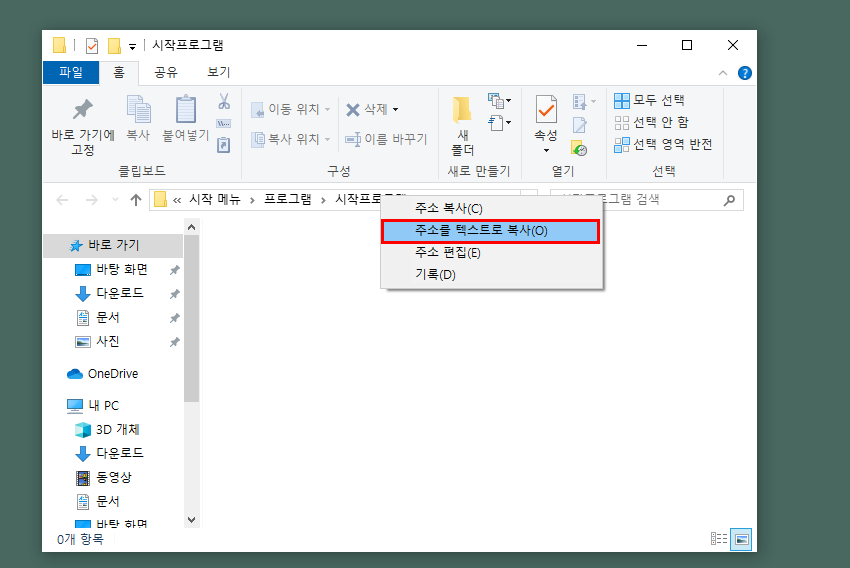The width and height of the screenshot is (850, 568).
Task: Click the 삭제 delete button
Action: coord(367,109)
